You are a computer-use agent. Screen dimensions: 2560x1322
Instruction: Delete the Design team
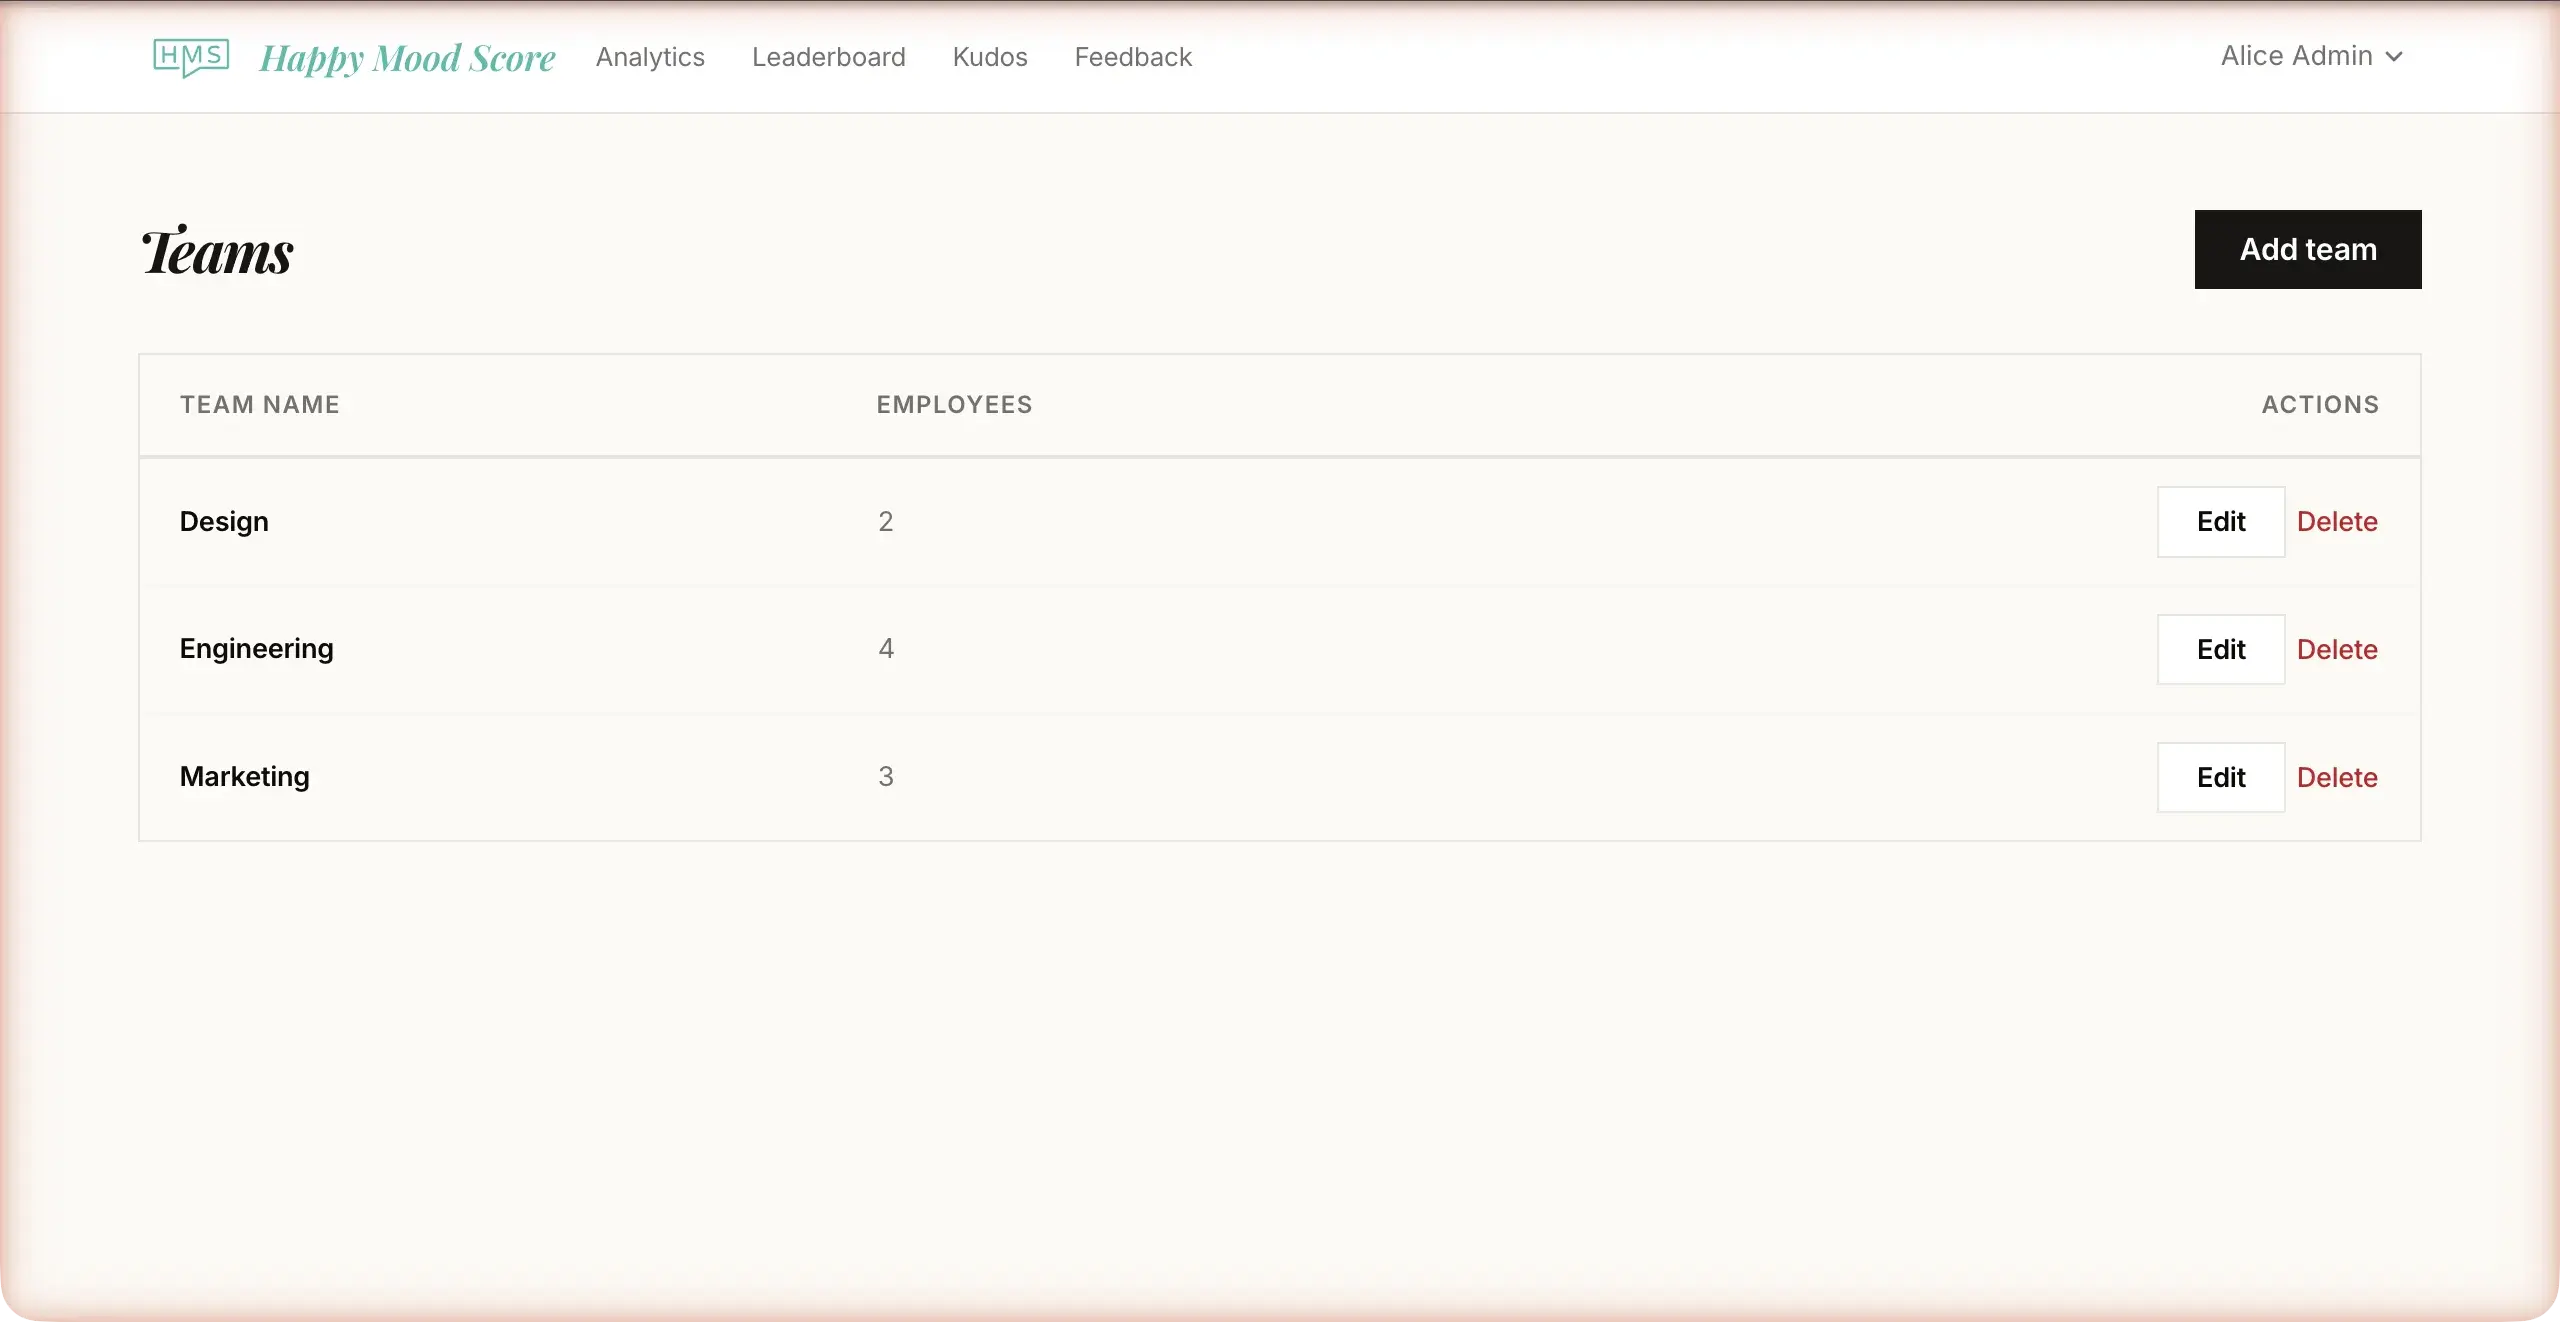tap(2337, 521)
